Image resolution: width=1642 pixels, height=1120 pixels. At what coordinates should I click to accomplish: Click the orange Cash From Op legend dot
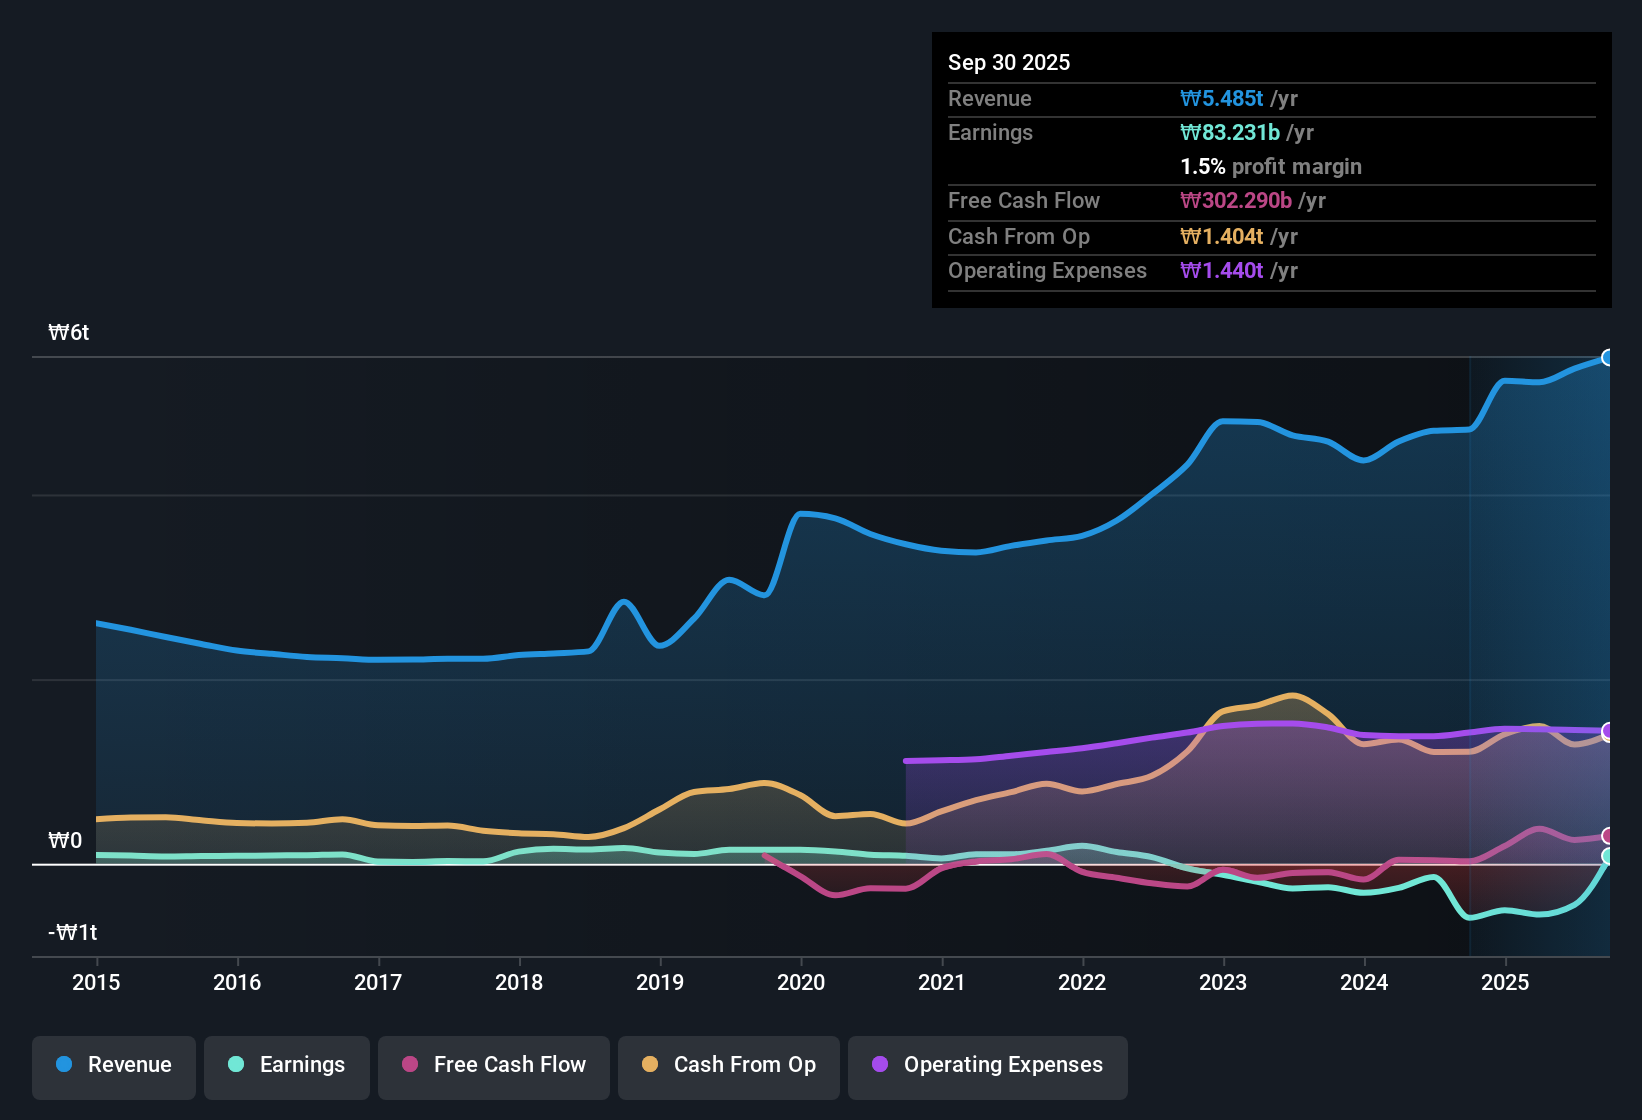pyautogui.click(x=650, y=1065)
